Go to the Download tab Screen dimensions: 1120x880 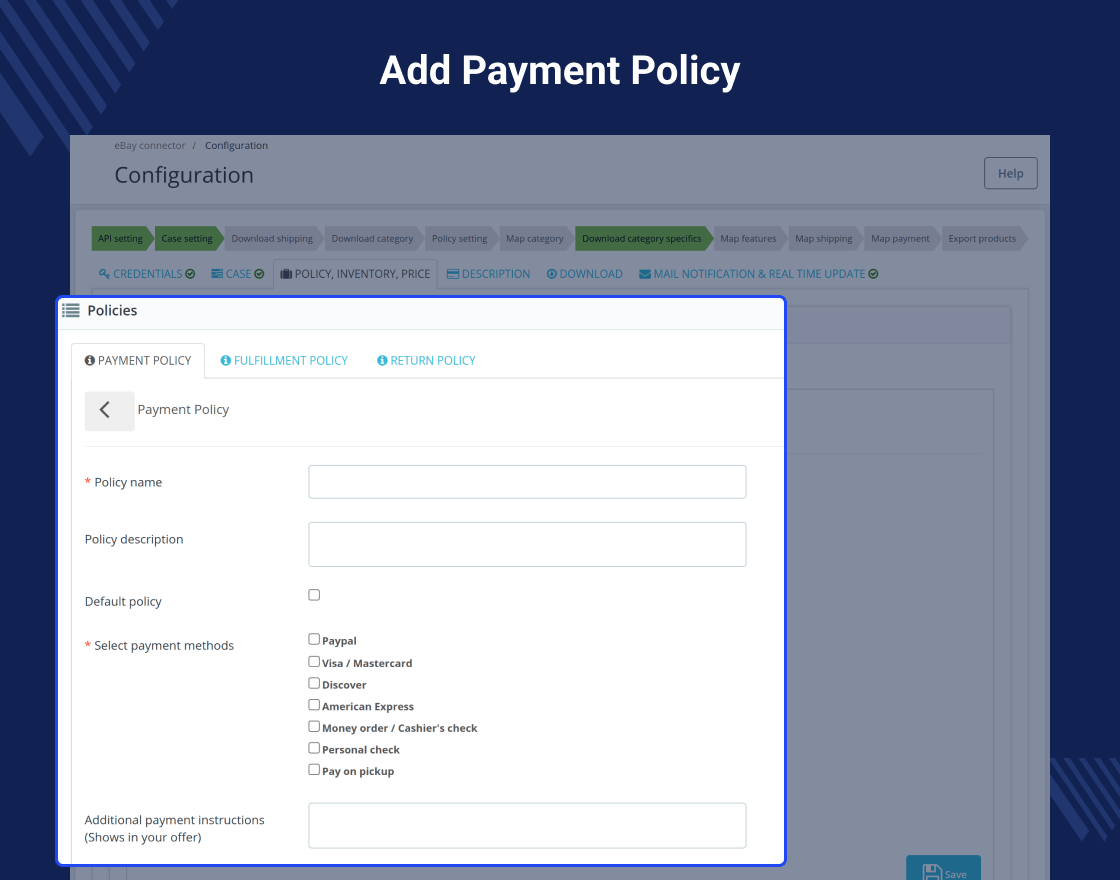pyautogui.click(x=585, y=274)
